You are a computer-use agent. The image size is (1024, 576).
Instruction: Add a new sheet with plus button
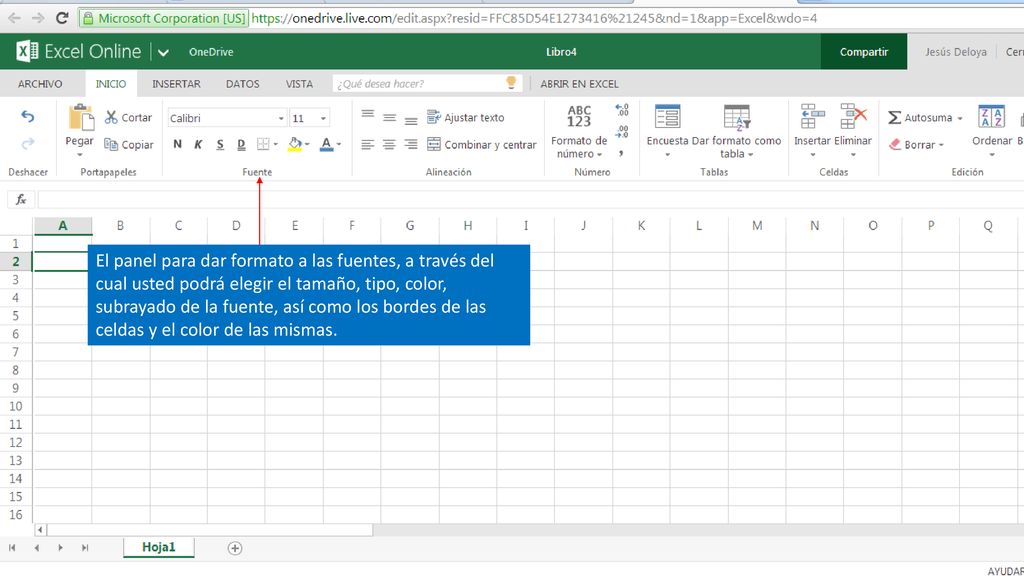(235, 549)
